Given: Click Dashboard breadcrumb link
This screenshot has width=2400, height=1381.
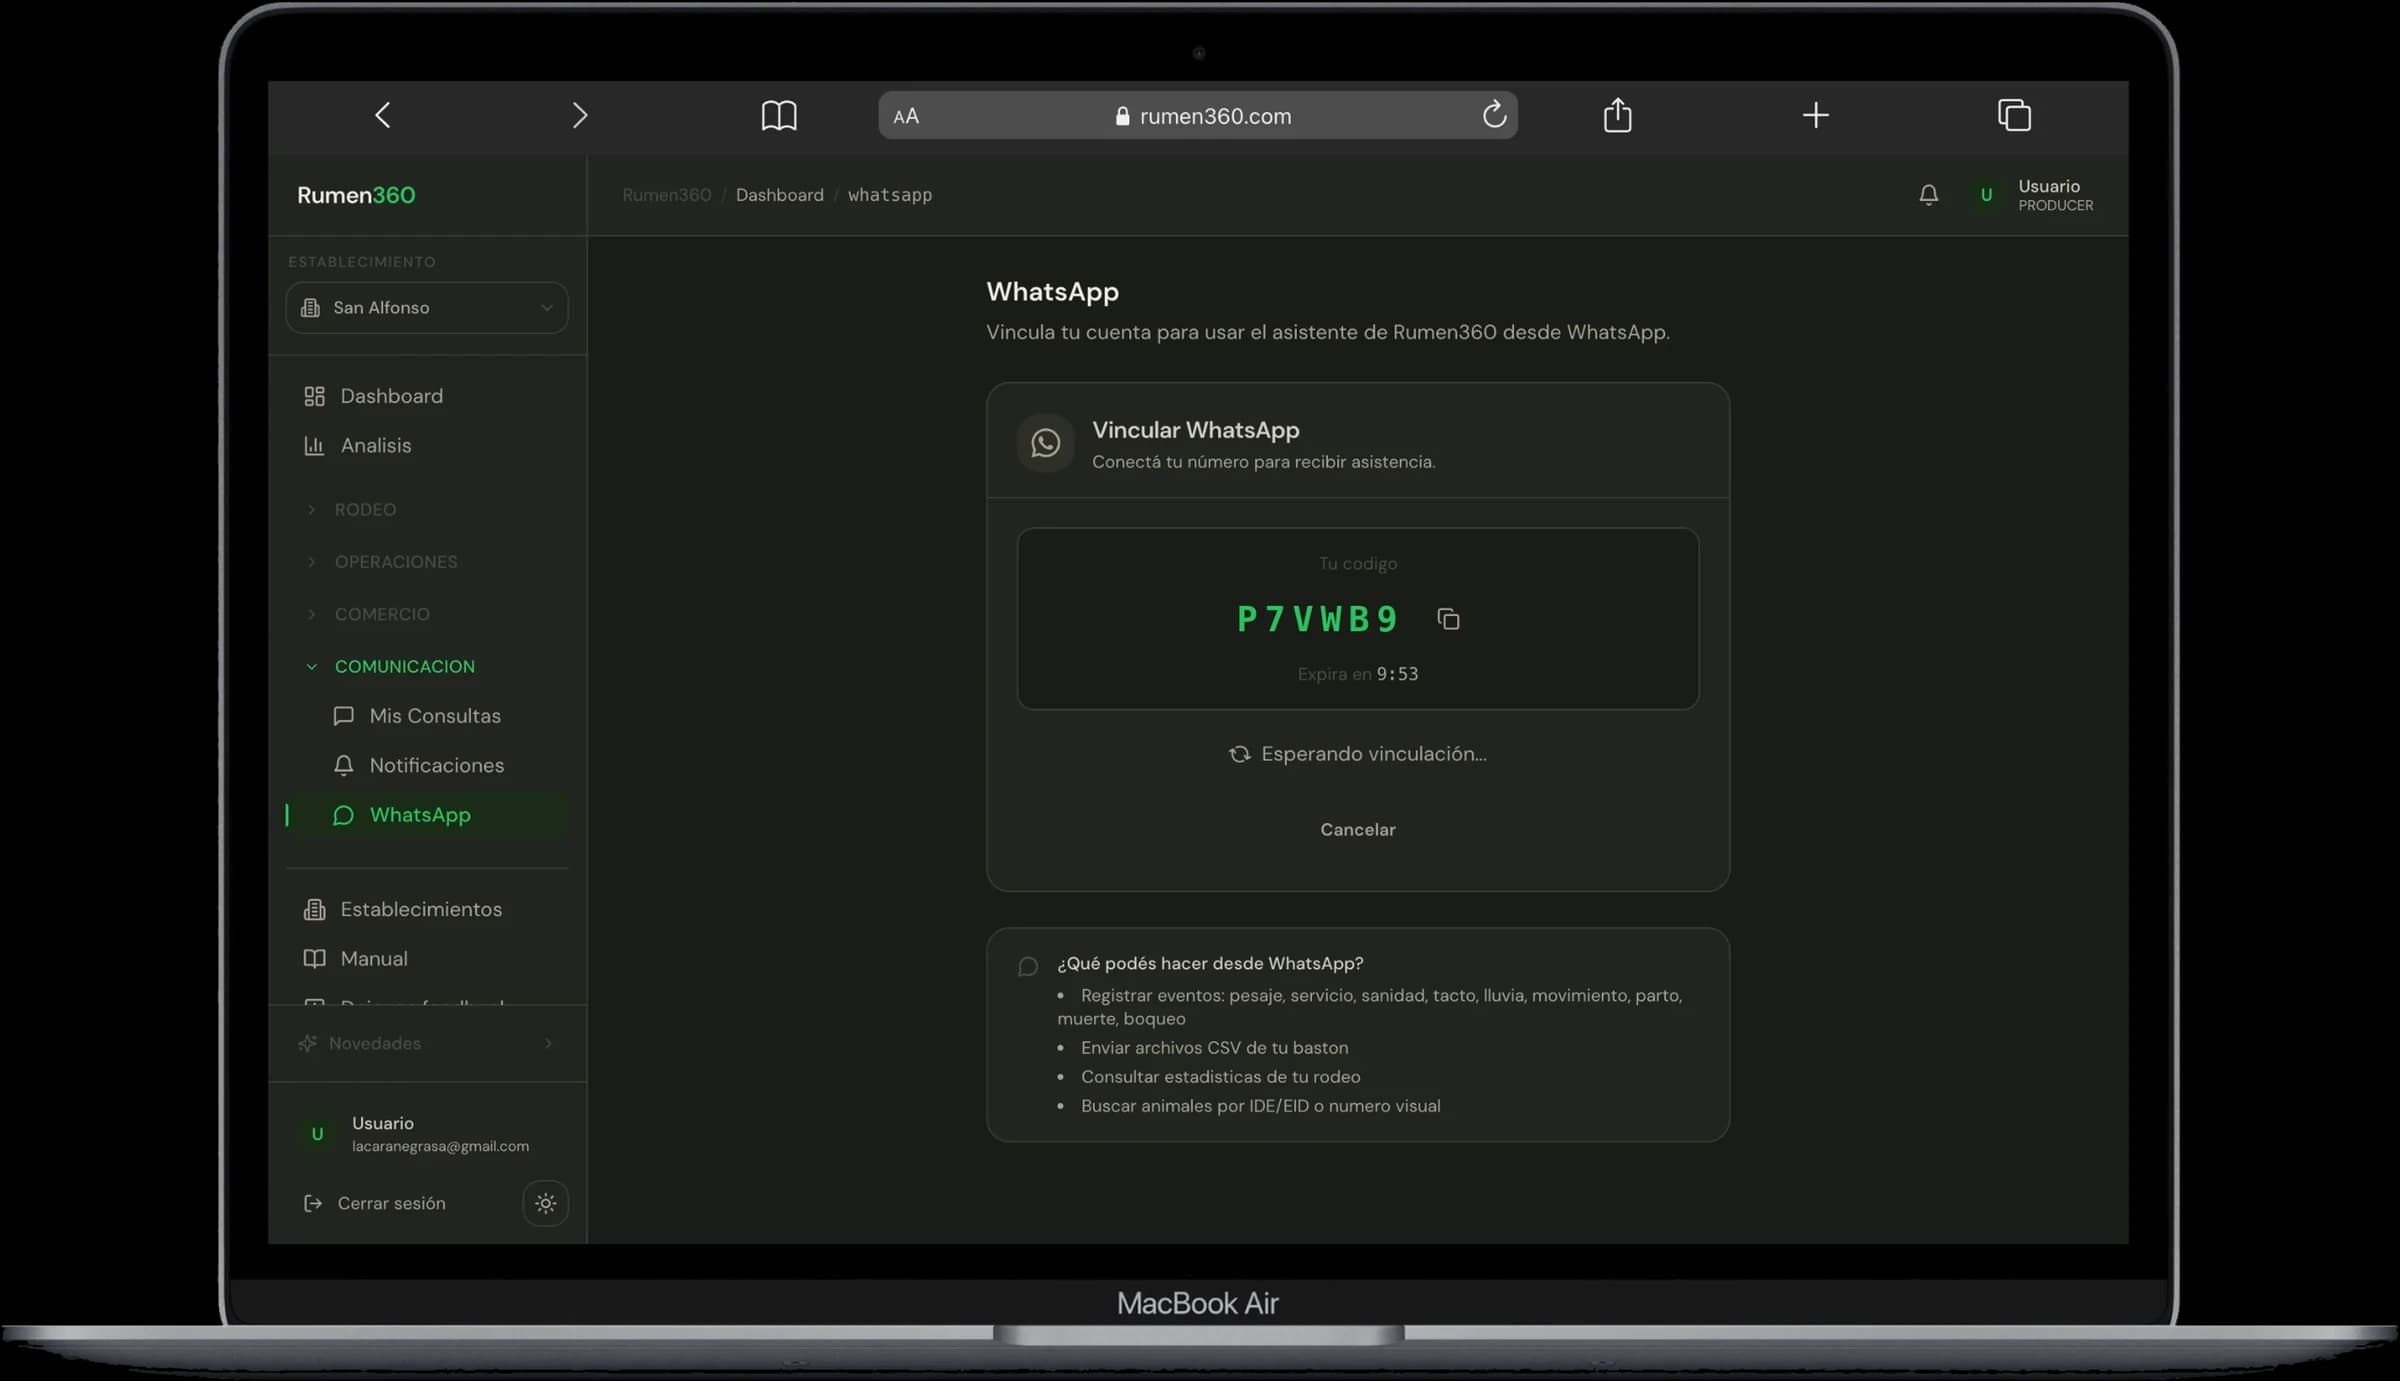Looking at the screenshot, I should coord(780,195).
